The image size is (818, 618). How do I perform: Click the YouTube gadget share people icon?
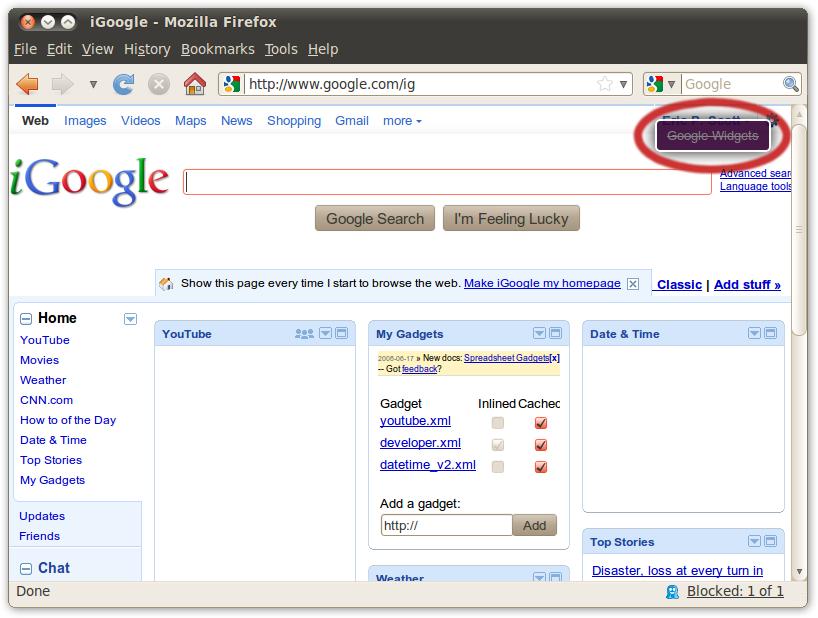(x=304, y=333)
